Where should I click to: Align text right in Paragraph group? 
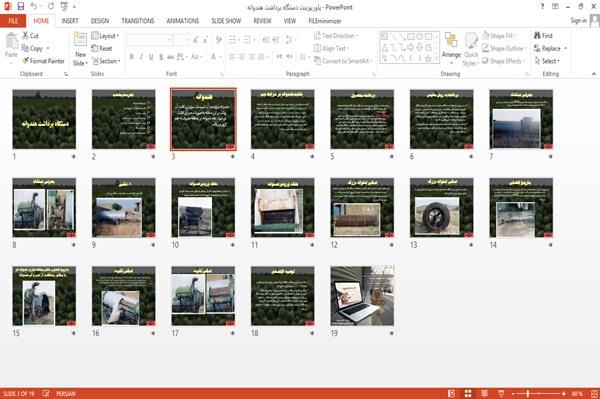tap(251, 57)
